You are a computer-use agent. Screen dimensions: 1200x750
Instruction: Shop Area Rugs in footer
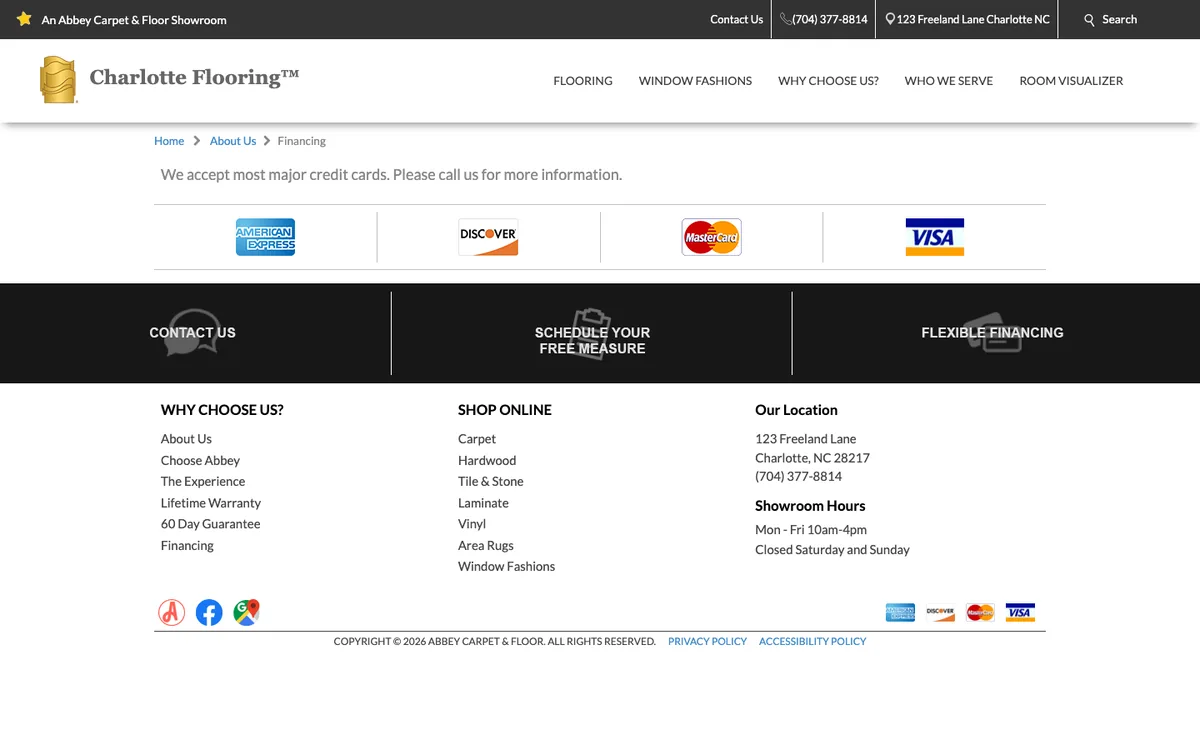pos(486,545)
